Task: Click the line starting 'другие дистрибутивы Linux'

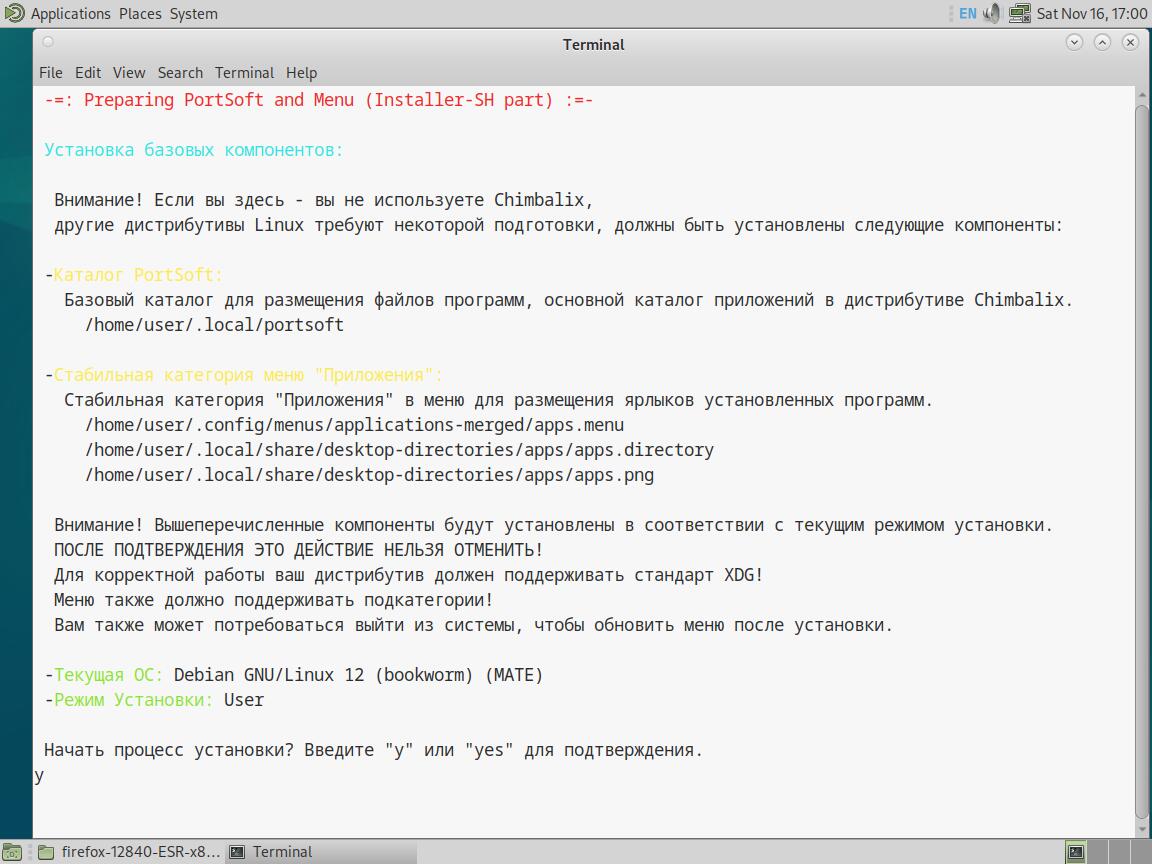Action: tap(558, 225)
